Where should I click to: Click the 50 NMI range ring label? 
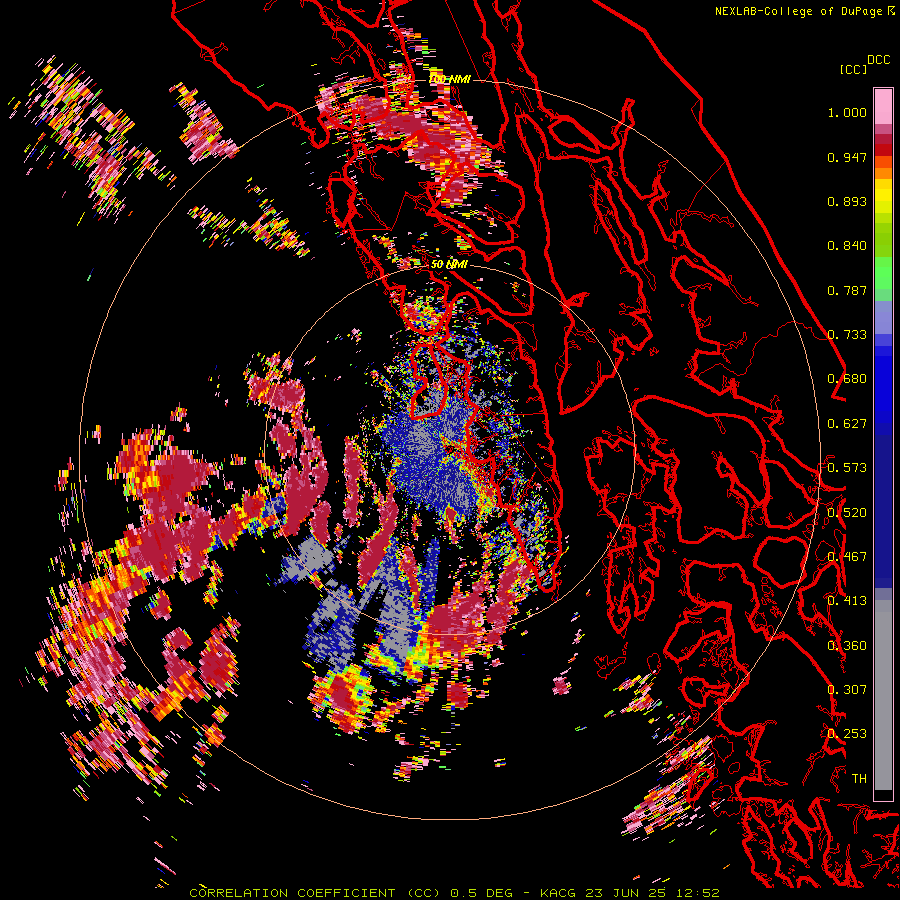click(449, 265)
